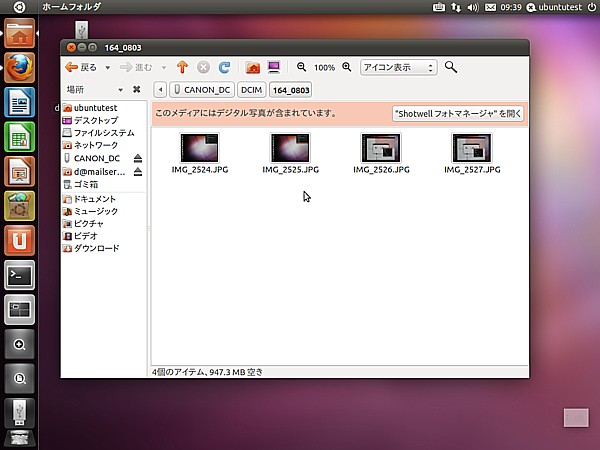Open ビデオ bookmark in the sidebar

pyautogui.click(x=104, y=236)
